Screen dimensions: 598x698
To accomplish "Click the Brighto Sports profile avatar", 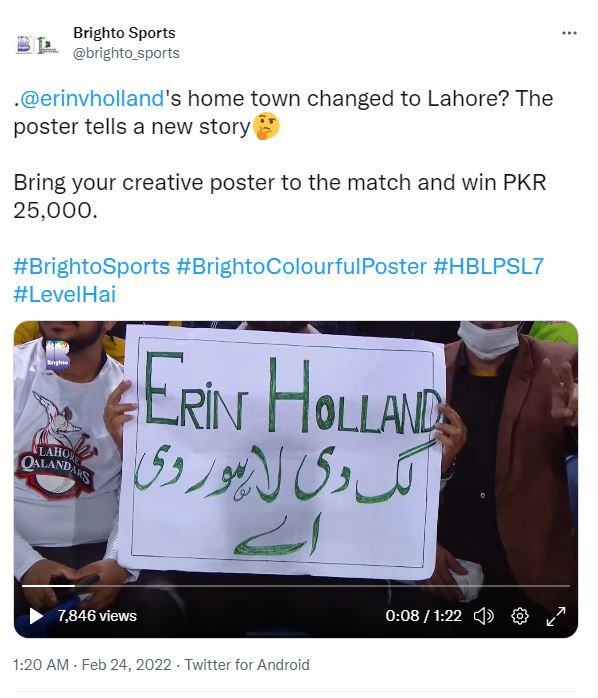I will [37, 45].
